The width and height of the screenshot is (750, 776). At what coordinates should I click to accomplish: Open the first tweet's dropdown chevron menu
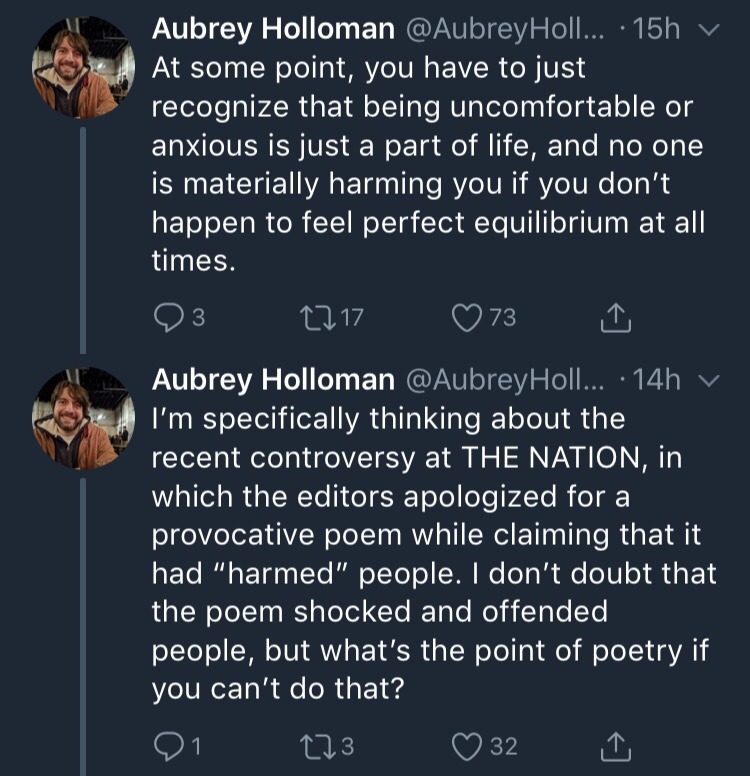pos(710,31)
